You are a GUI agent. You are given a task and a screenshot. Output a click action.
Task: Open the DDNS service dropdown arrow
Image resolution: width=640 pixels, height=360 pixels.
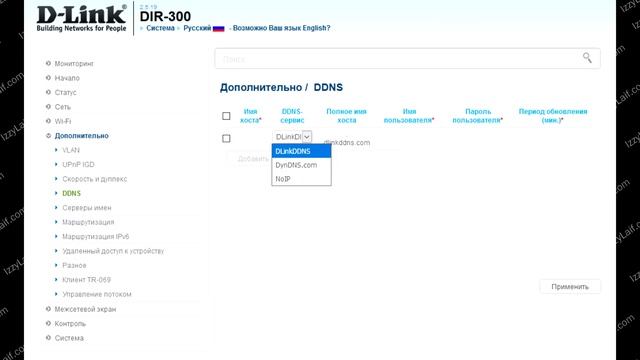point(307,137)
